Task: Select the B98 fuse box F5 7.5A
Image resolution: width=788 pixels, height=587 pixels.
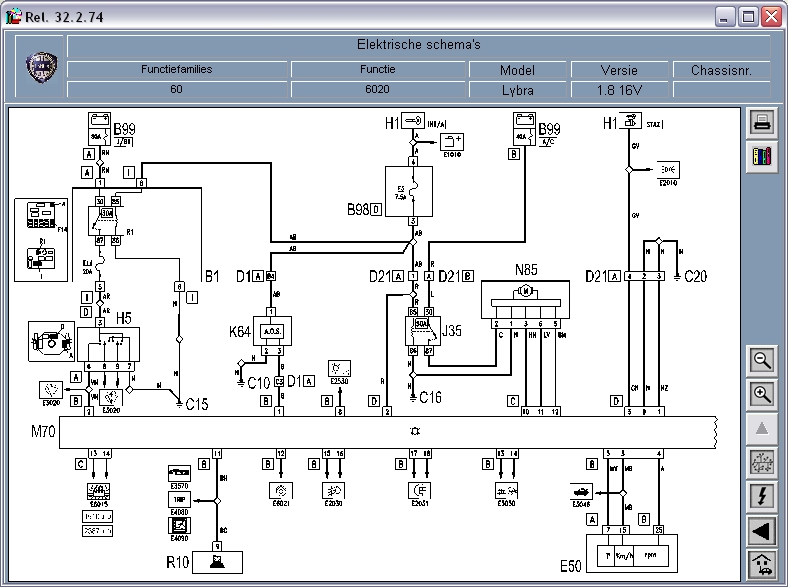Action: [x=409, y=191]
